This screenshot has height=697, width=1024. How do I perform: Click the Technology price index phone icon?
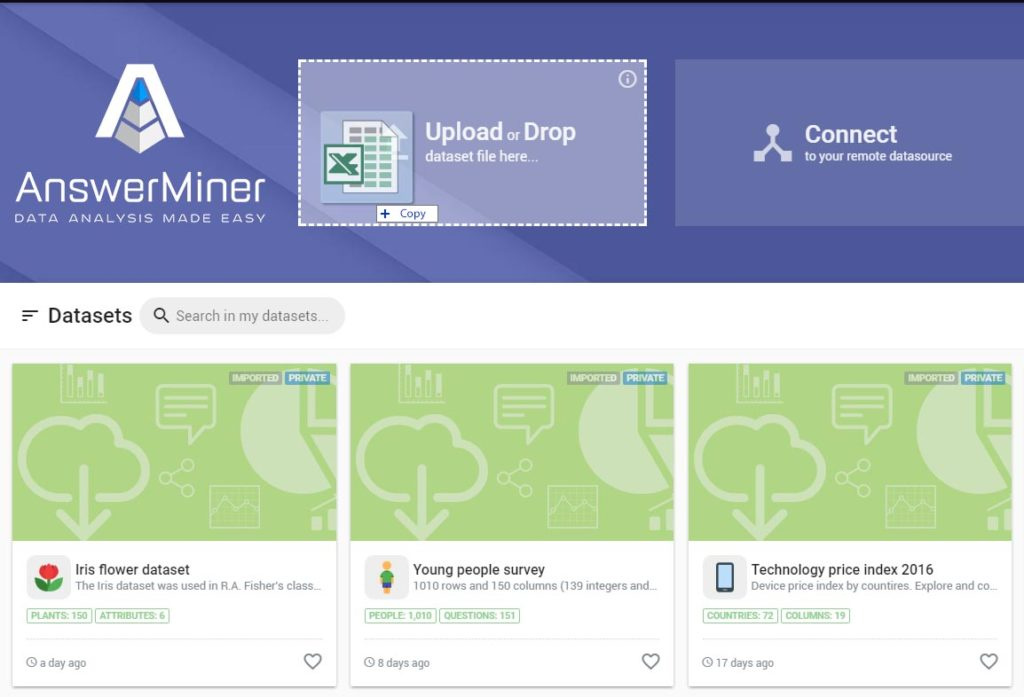[x=724, y=577]
